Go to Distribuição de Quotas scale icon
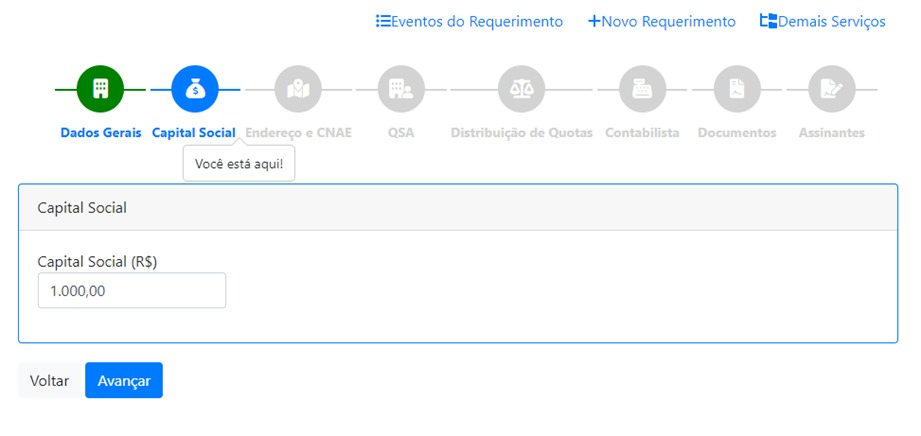Viewport: 921px width, 436px height. [521, 89]
